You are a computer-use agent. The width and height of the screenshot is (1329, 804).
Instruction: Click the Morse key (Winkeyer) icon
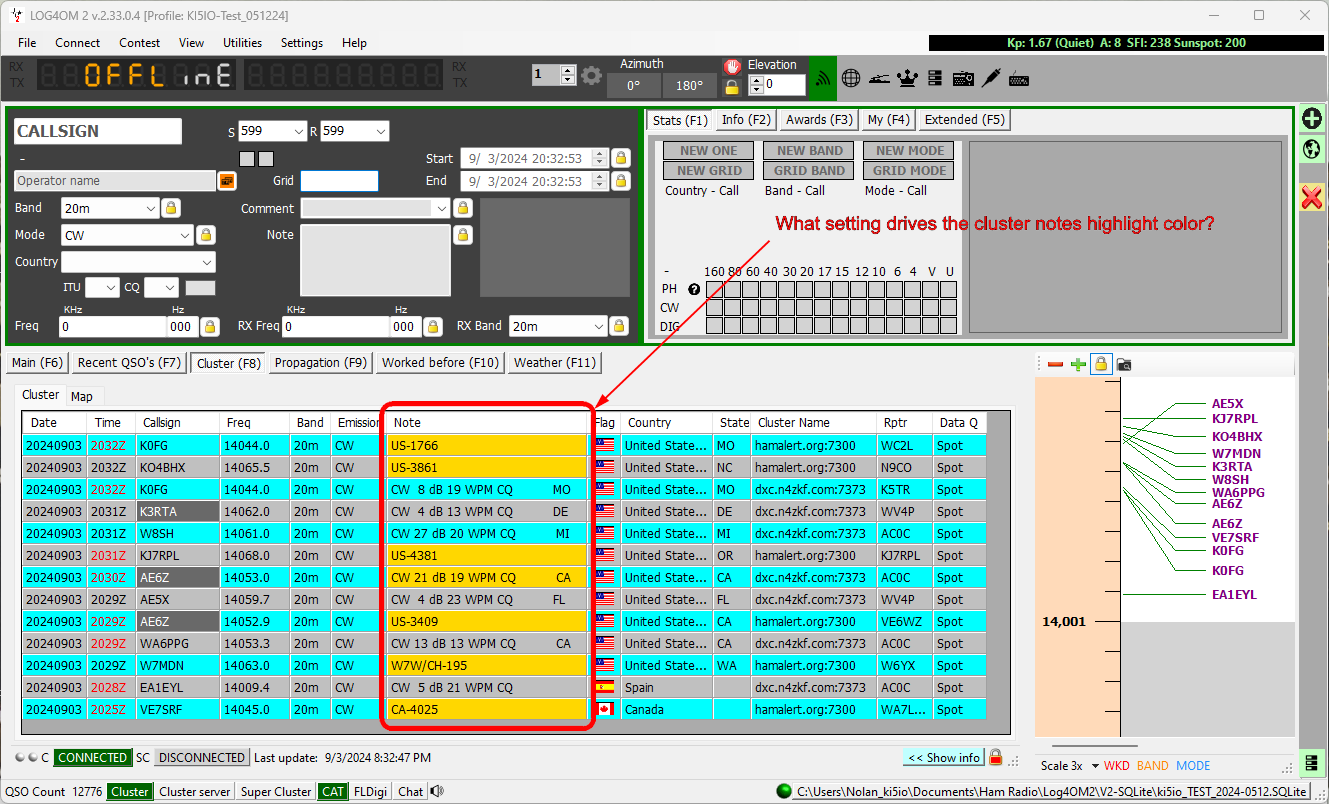(x=879, y=77)
